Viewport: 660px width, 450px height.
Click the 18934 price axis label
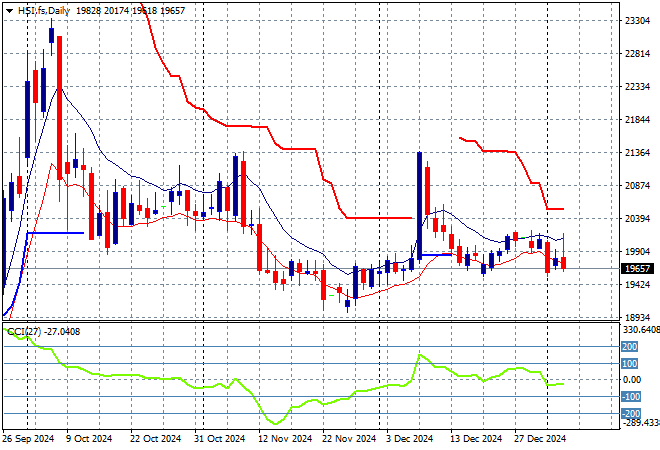click(x=636, y=317)
